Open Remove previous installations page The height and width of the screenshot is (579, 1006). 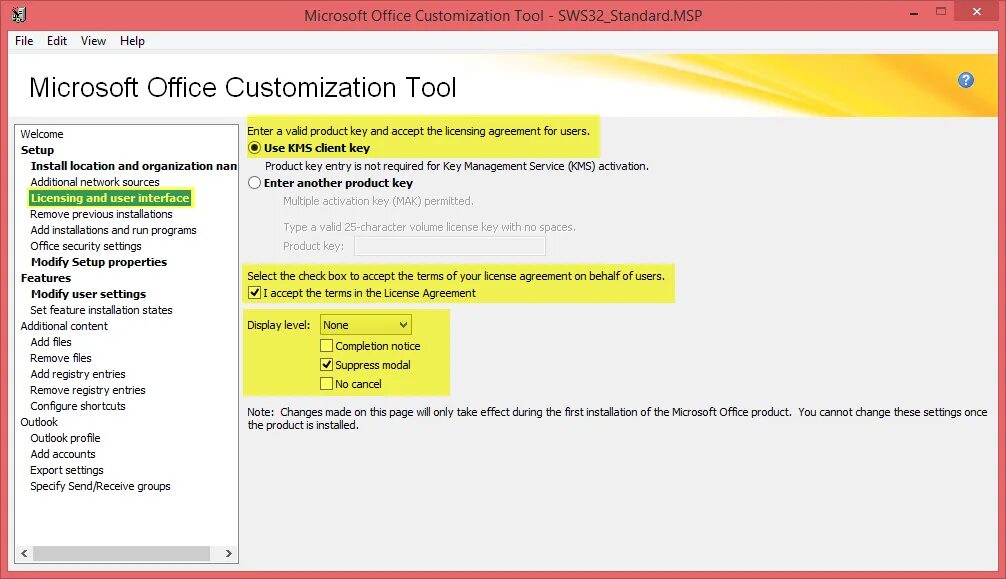click(101, 214)
